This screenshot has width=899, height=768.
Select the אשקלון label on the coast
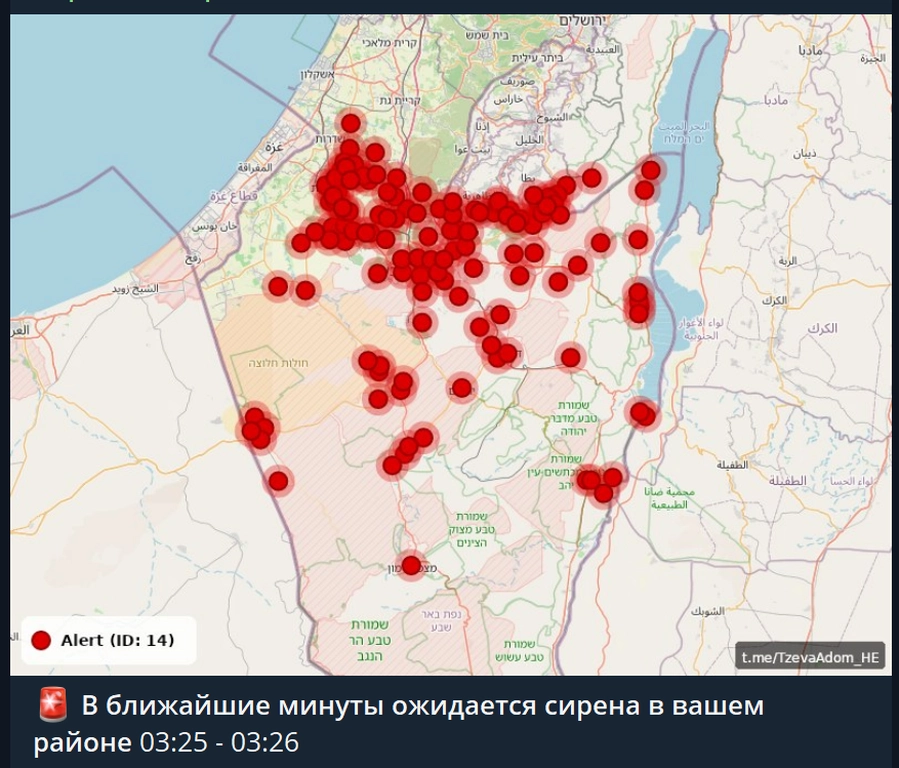[317, 75]
